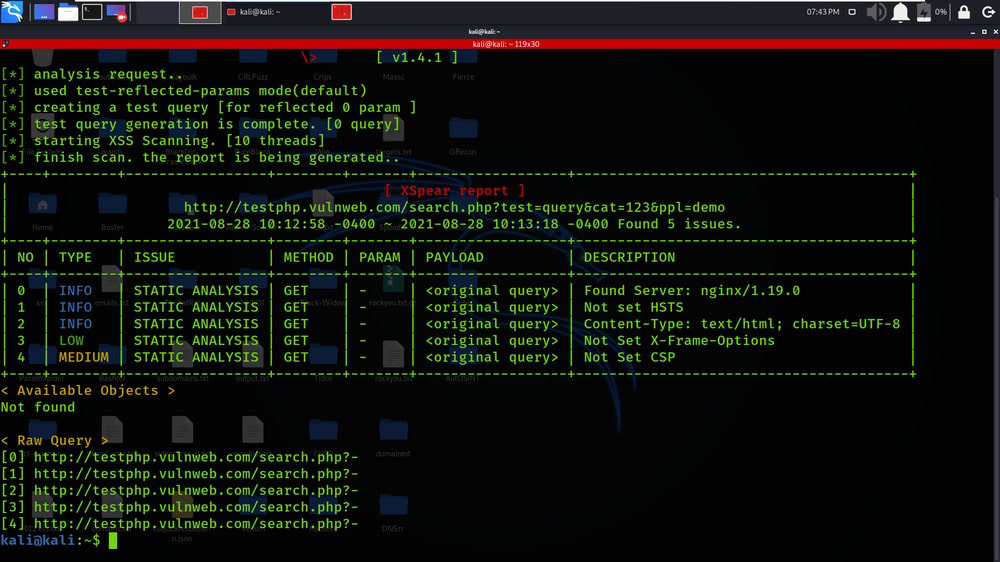This screenshot has height=562, width=1000.
Task: Click the kali@kali:~$ prompt cursor
Action: point(113,540)
